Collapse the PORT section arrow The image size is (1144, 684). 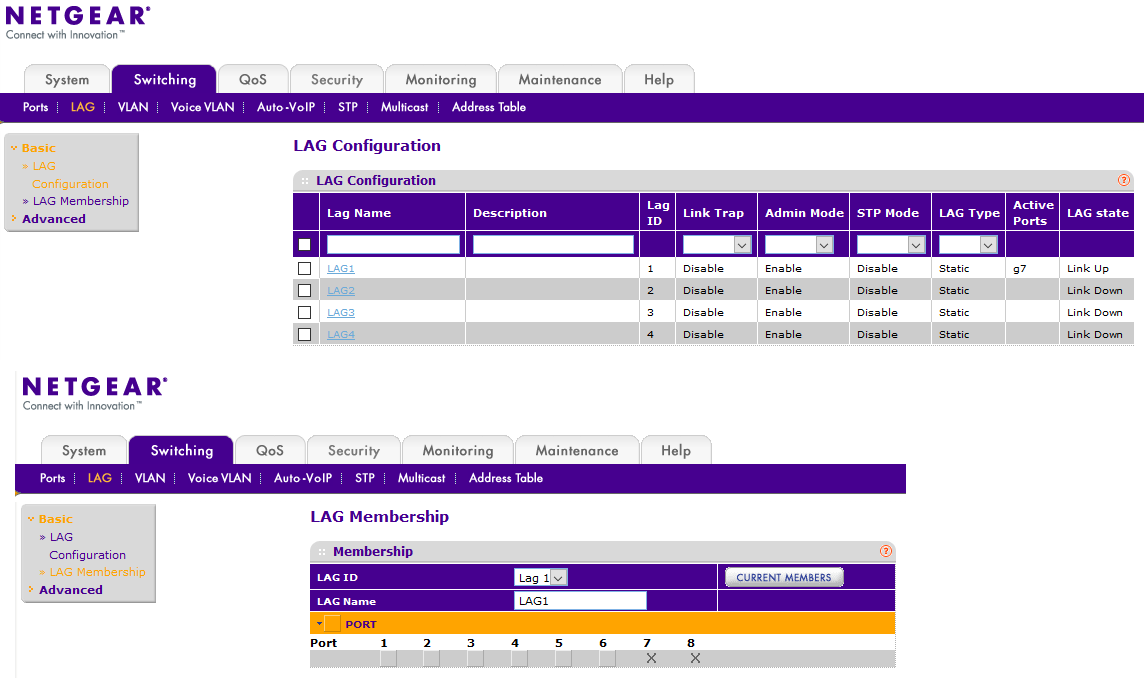tap(319, 624)
